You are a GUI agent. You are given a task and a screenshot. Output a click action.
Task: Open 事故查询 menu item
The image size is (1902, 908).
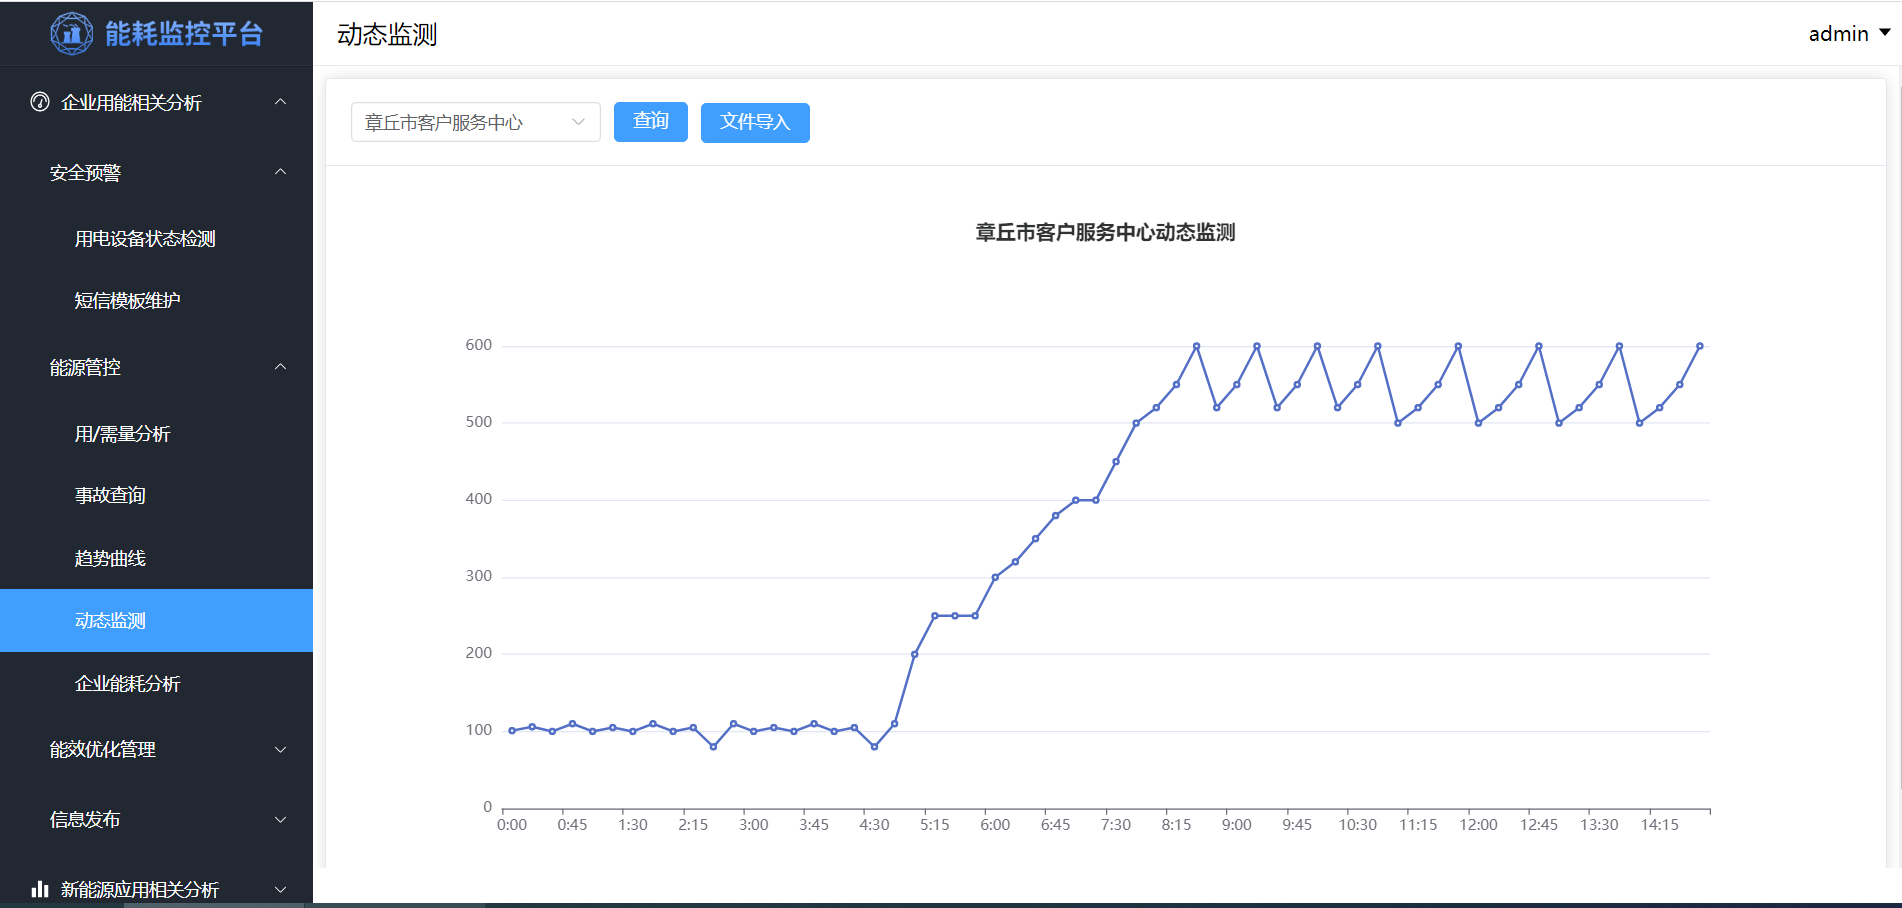110,495
